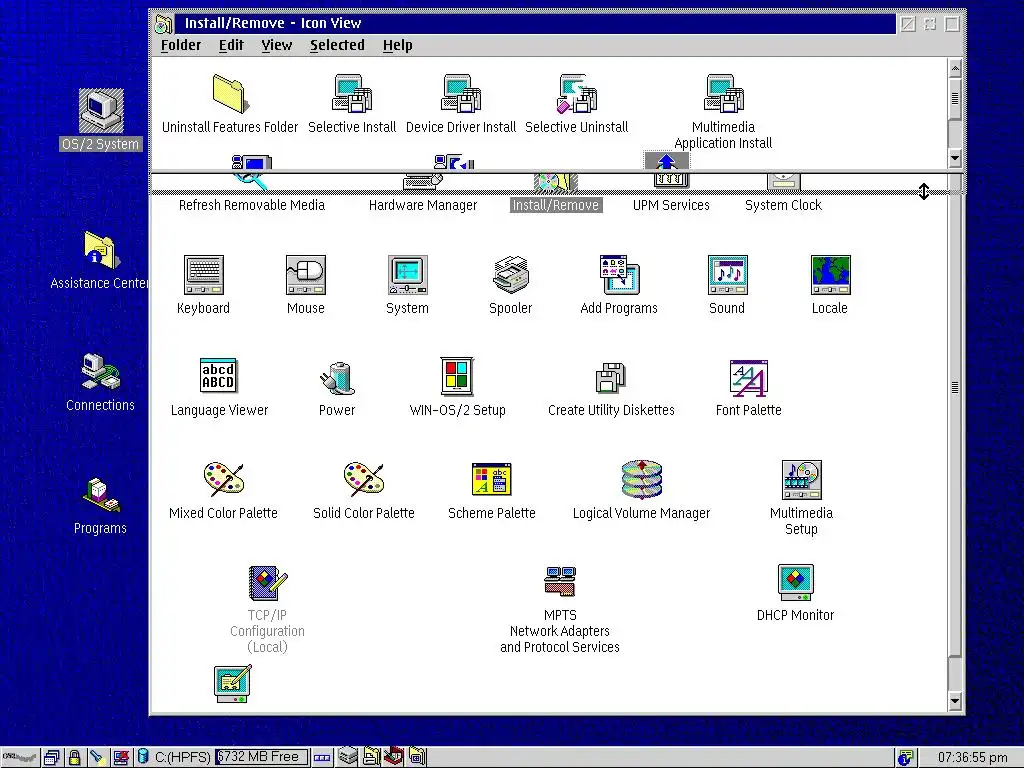Open the taskbar drives tray icon
This screenshot has width=1024, height=768.
pyautogui.click(x=348, y=757)
